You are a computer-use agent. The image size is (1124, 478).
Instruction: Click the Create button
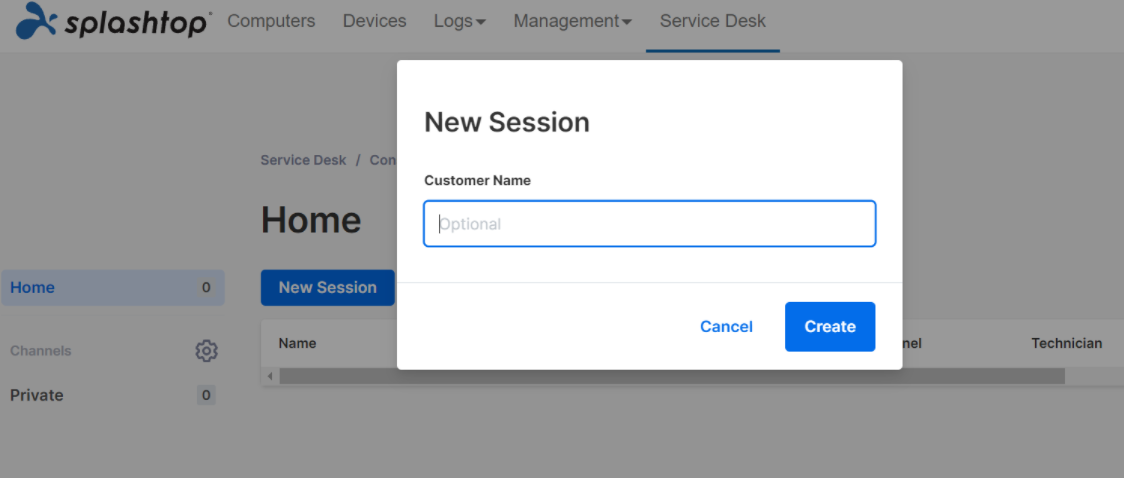tap(829, 327)
